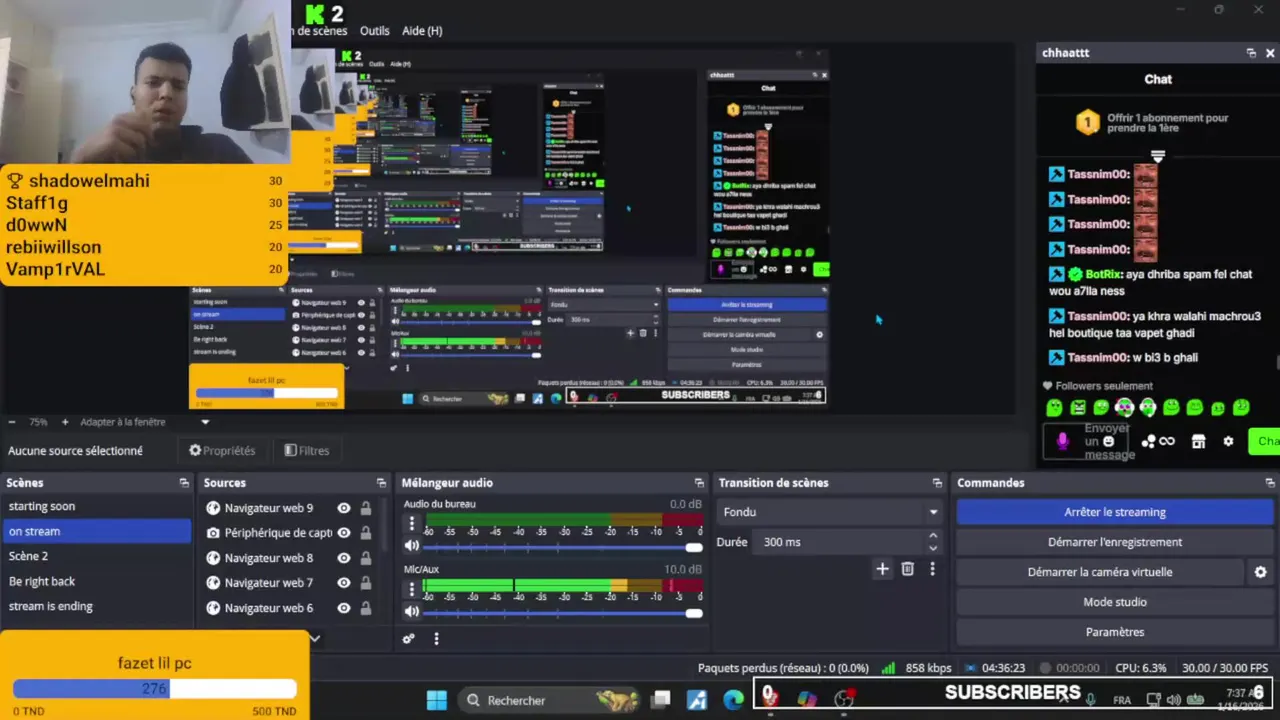Switch to Scène 2
Viewport: 1280px width, 720px height.
click(x=96, y=556)
